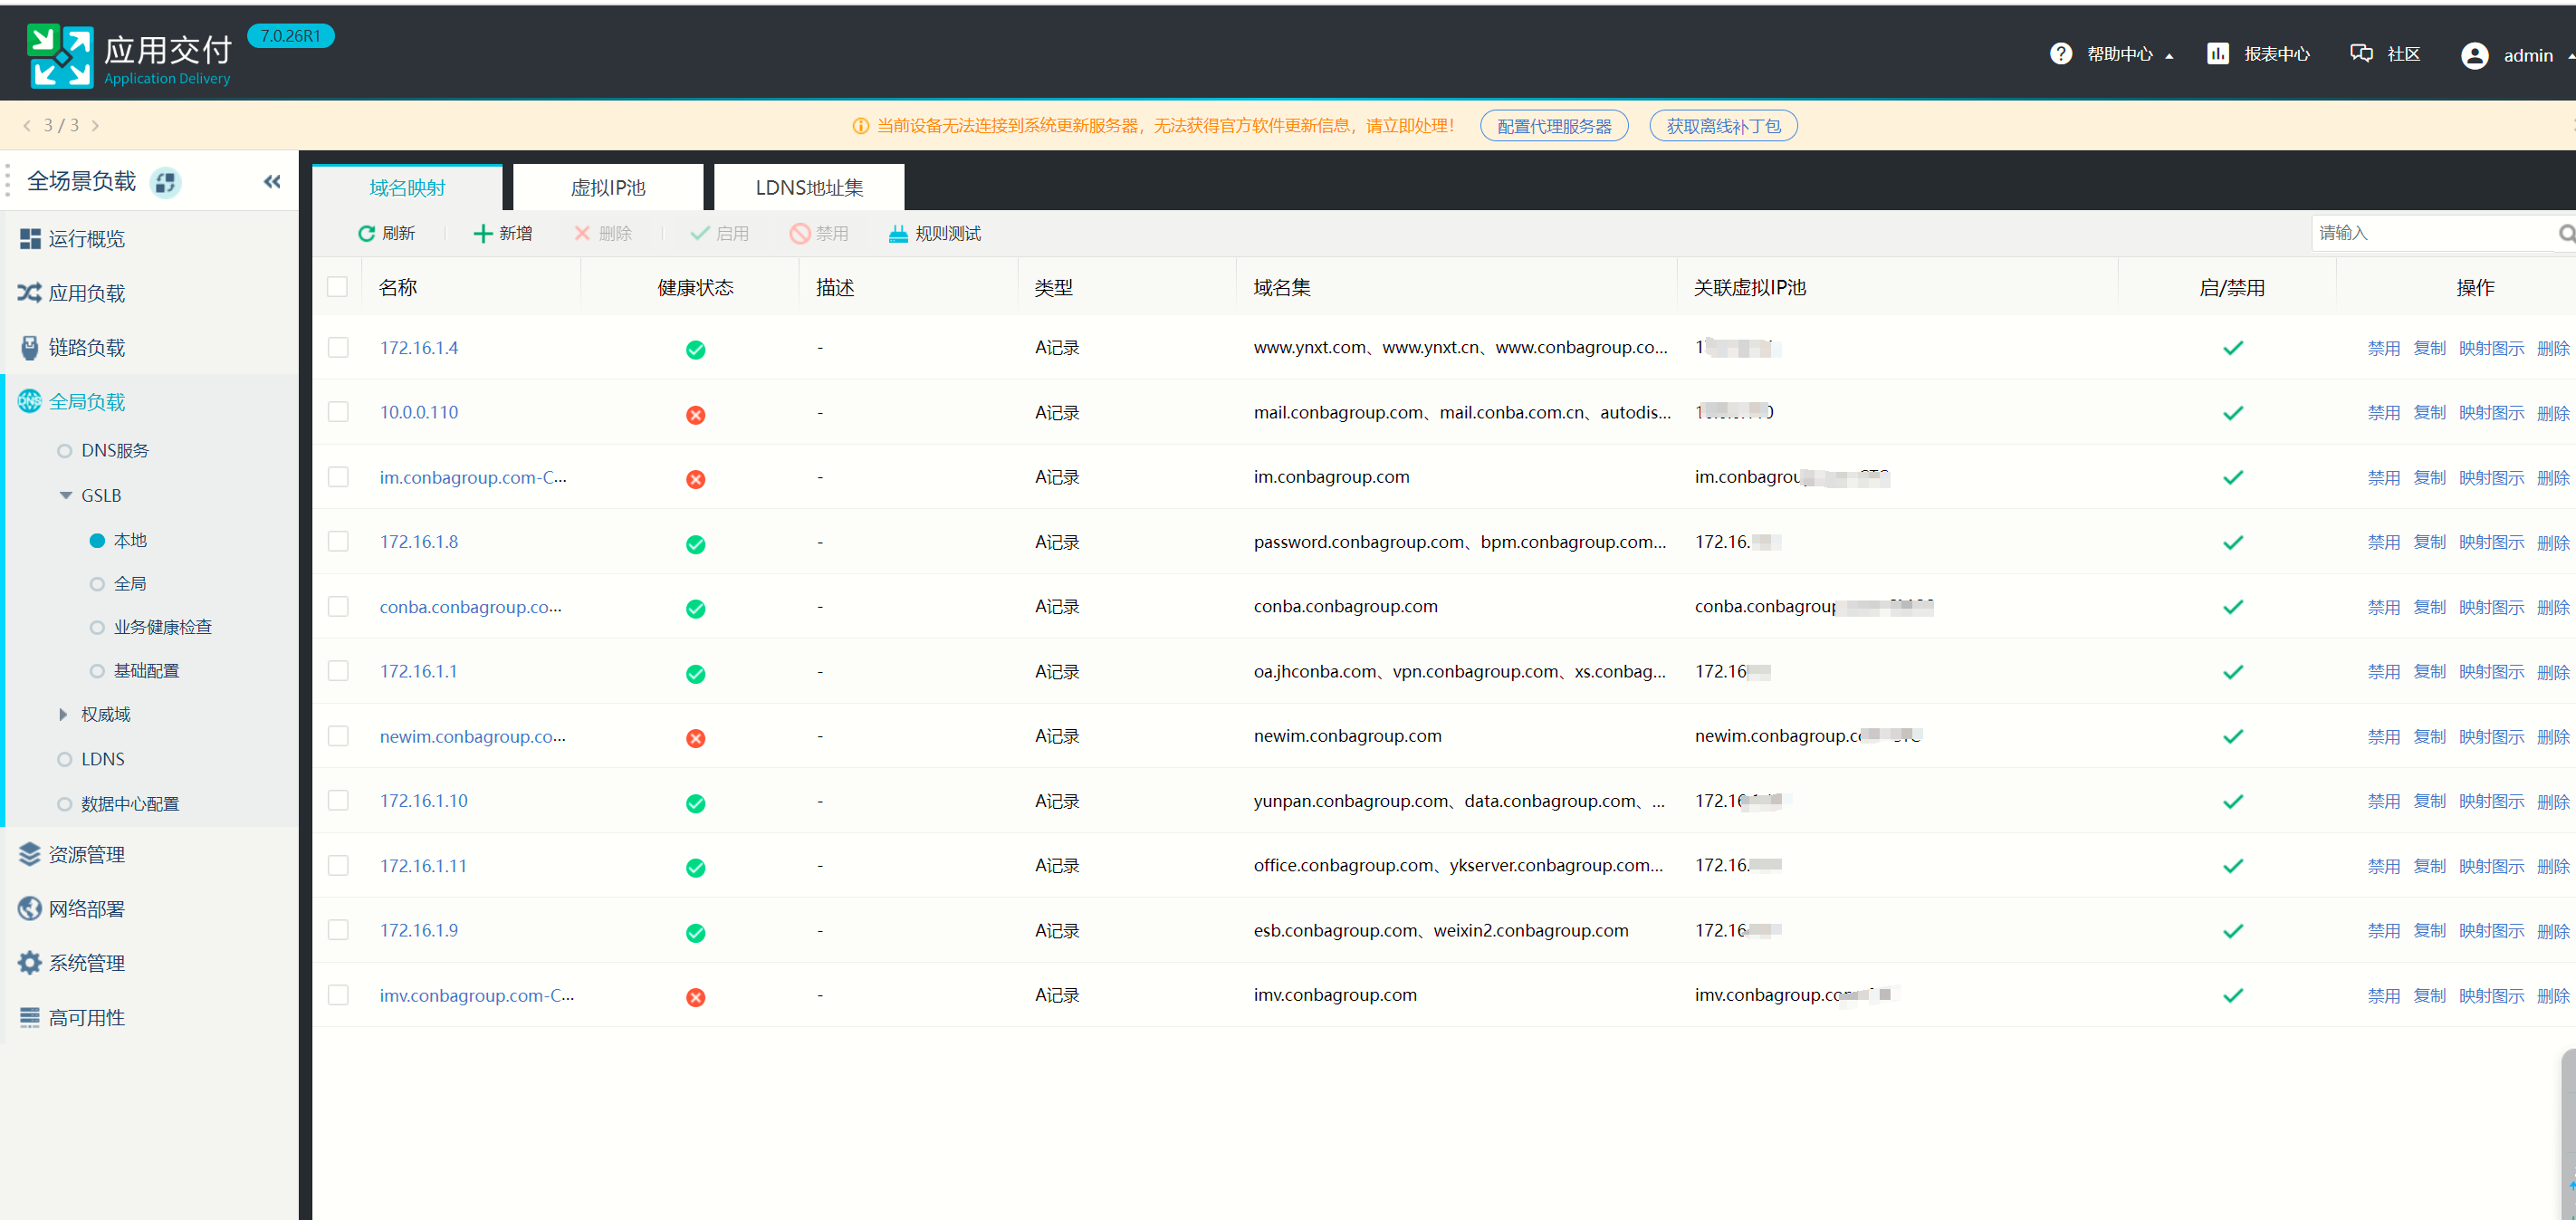2576x1220 pixels.
Task: Switch to LDNS地址集 tab
Action: [808, 188]
